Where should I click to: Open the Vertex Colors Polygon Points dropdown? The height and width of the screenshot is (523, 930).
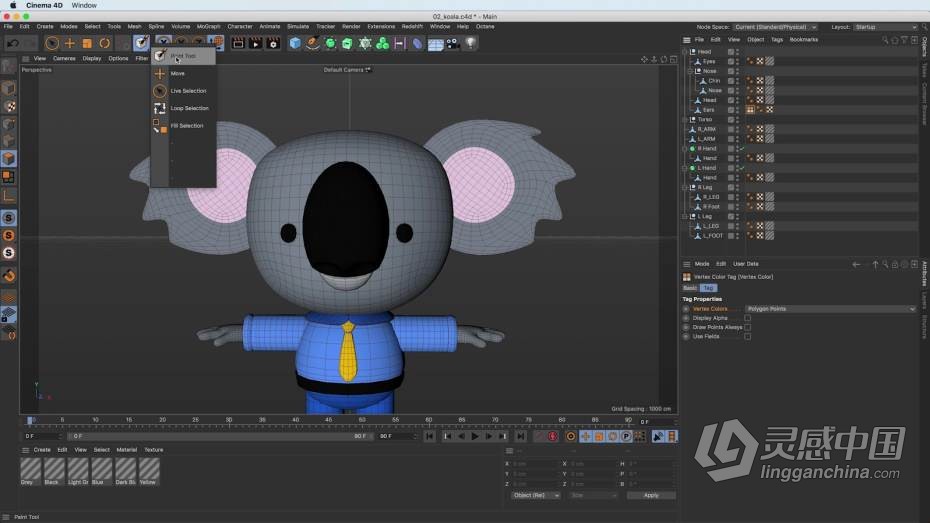(x=830, y=309)
